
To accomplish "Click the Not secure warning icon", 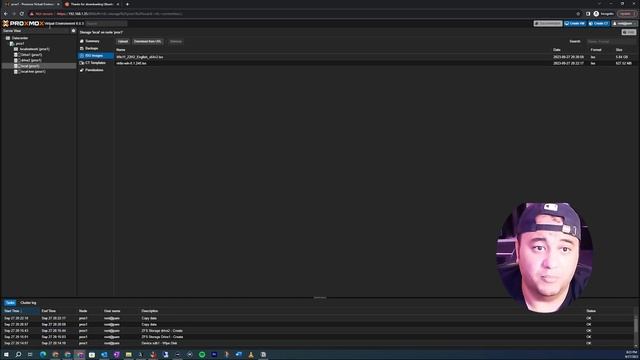I will pos(32,14).
